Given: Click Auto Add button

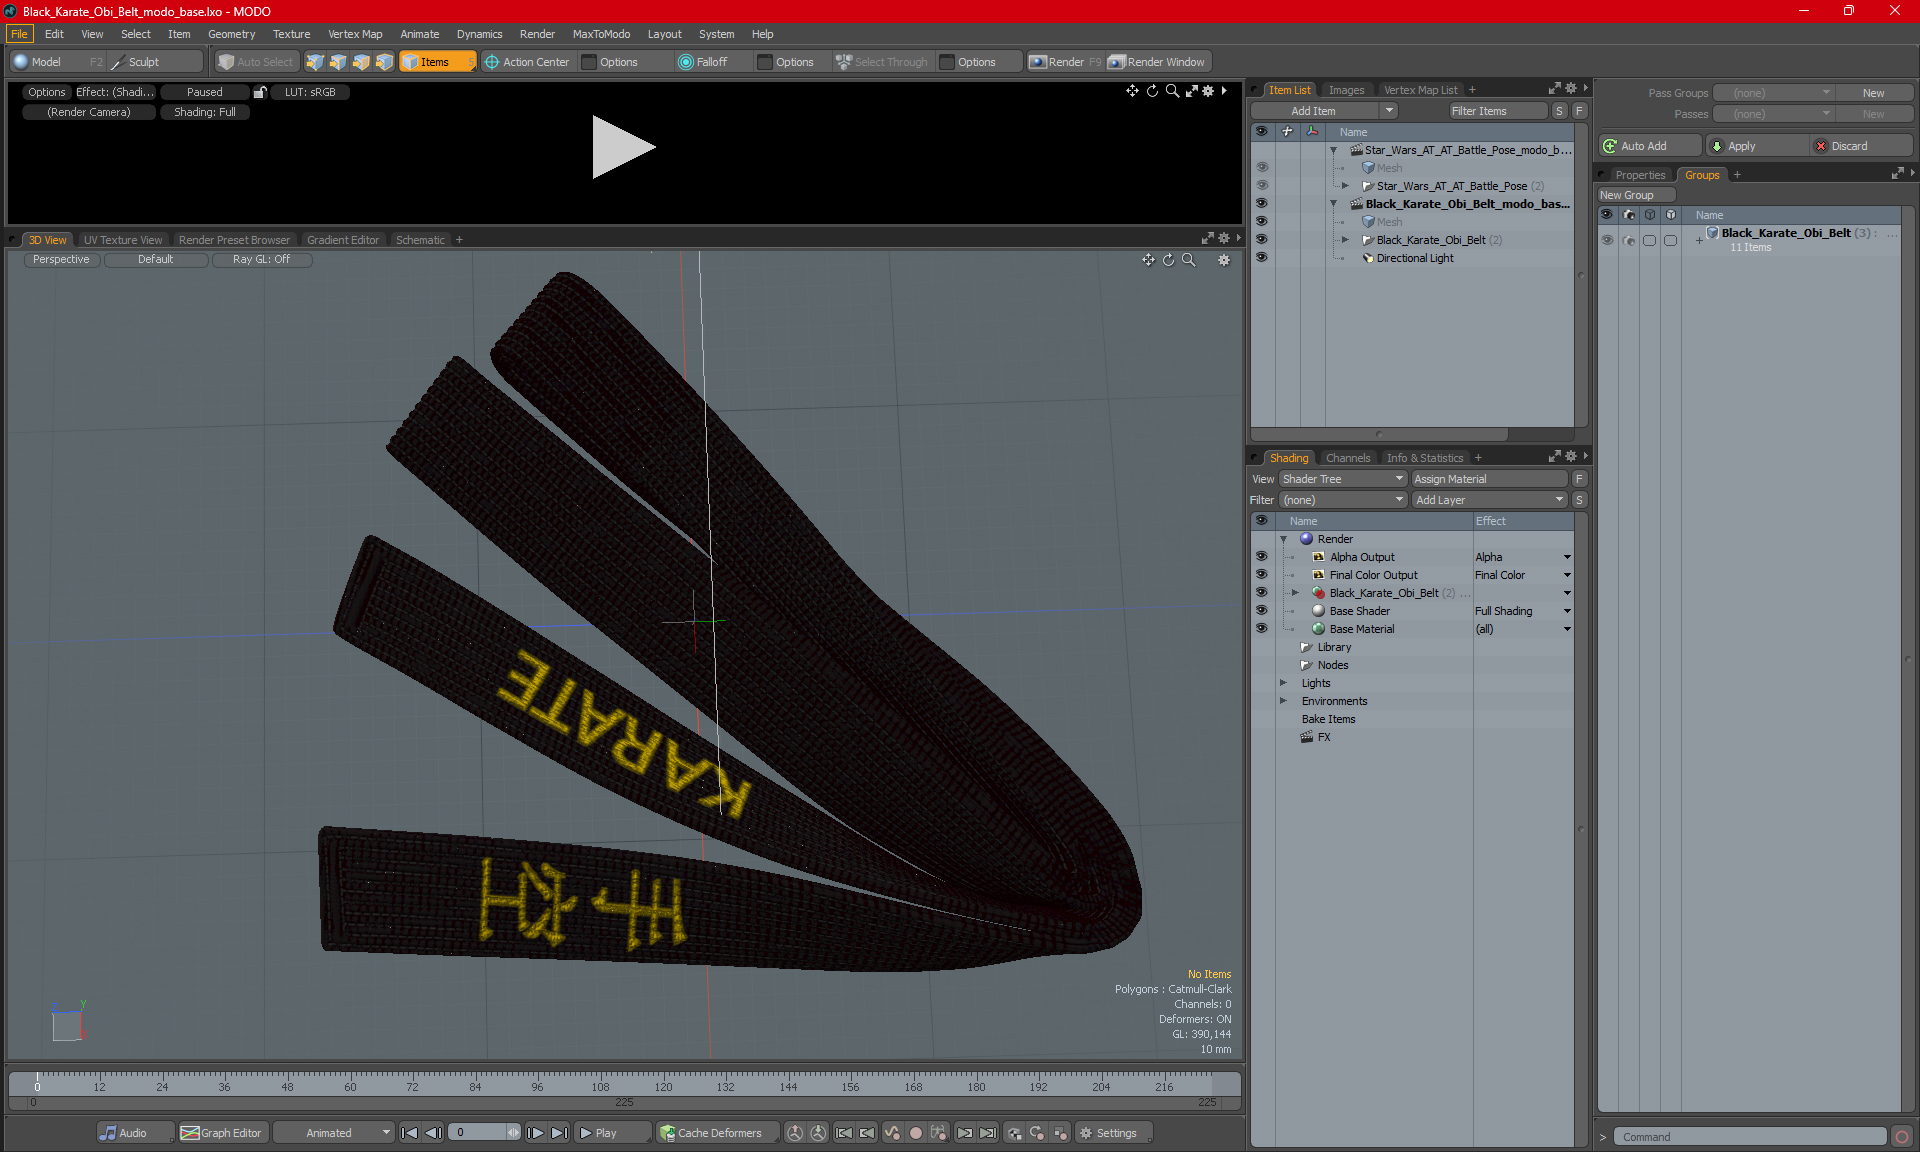Looking at the screenshot, I should point(1649,146).
